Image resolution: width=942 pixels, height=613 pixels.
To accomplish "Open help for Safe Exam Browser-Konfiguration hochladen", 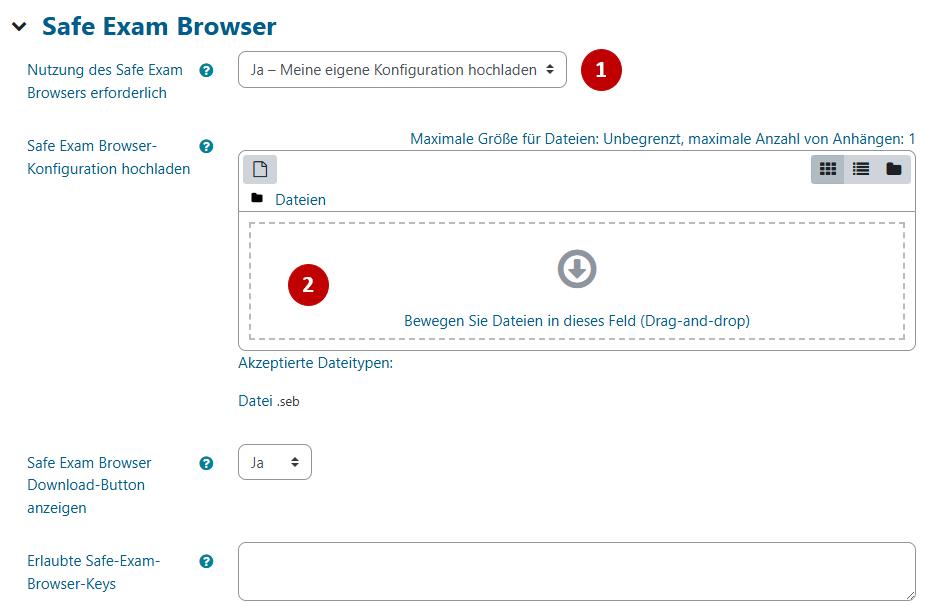I will click(206, 146).
